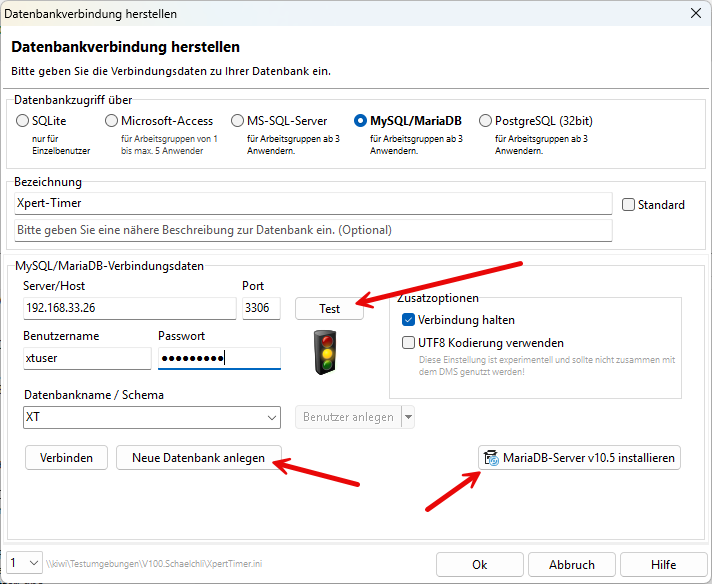Screen dimensions: 712x584
Task: Select MS-SQL-Server as database type
Action: pyautogui.click(x=237, y=121)
